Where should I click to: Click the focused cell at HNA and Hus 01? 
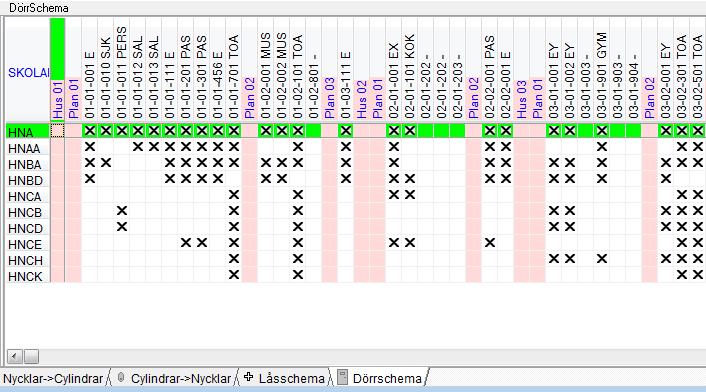58,131
